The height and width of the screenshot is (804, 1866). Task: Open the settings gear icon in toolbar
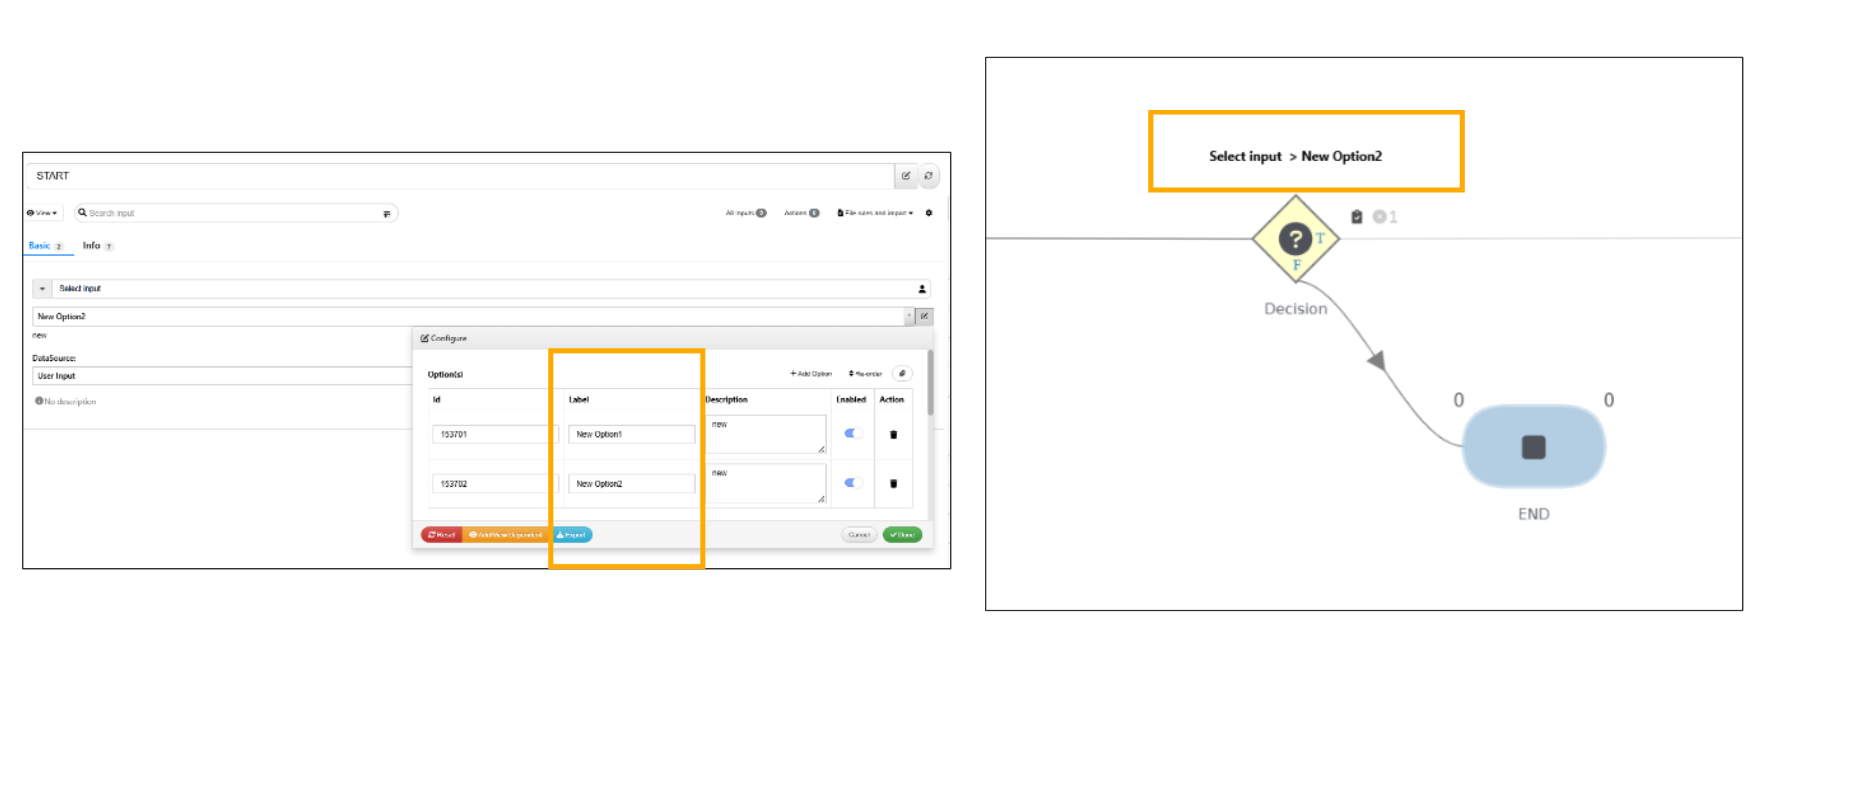tap(929, 213)
